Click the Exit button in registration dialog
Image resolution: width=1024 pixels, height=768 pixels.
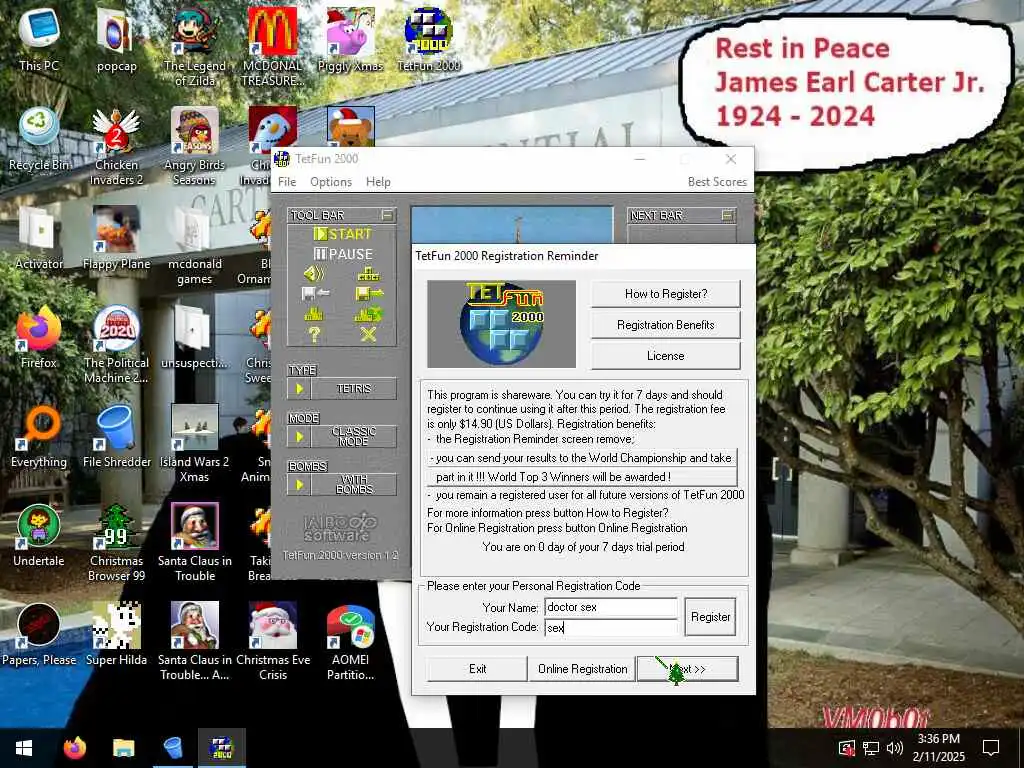[477, 669]
